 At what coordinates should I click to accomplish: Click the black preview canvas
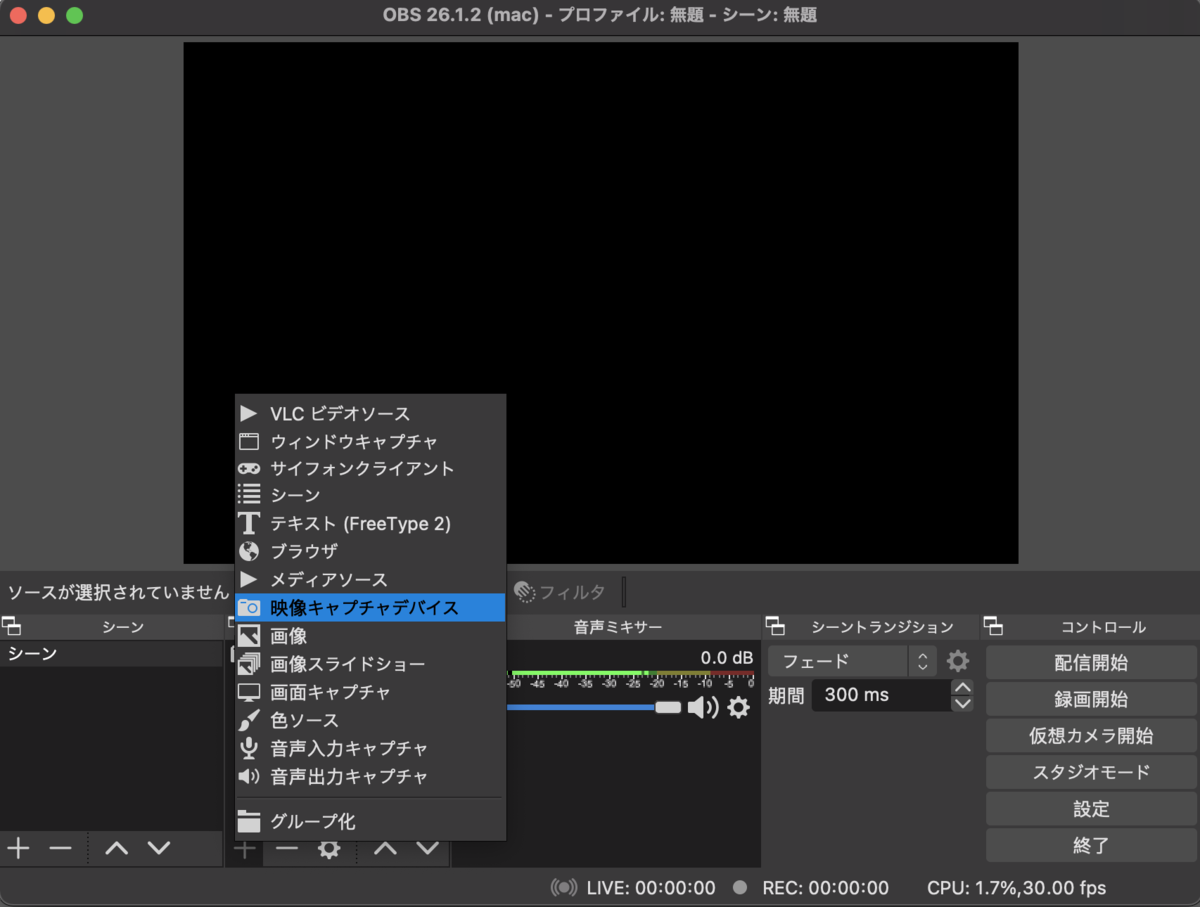coord(600,303)
